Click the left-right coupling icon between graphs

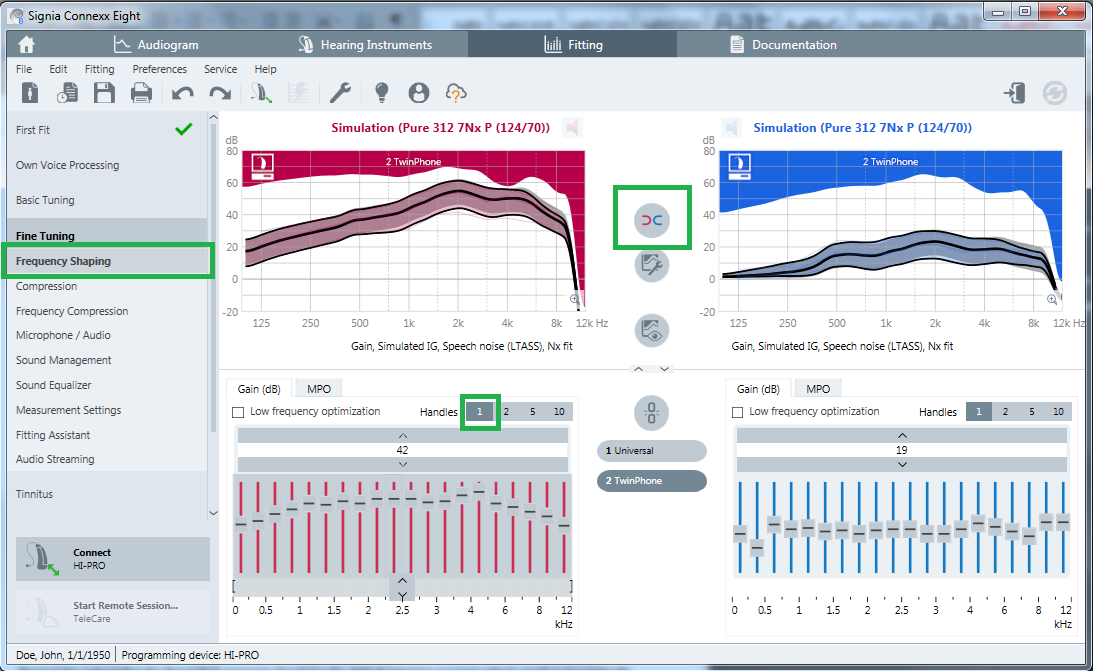point(652,220)
